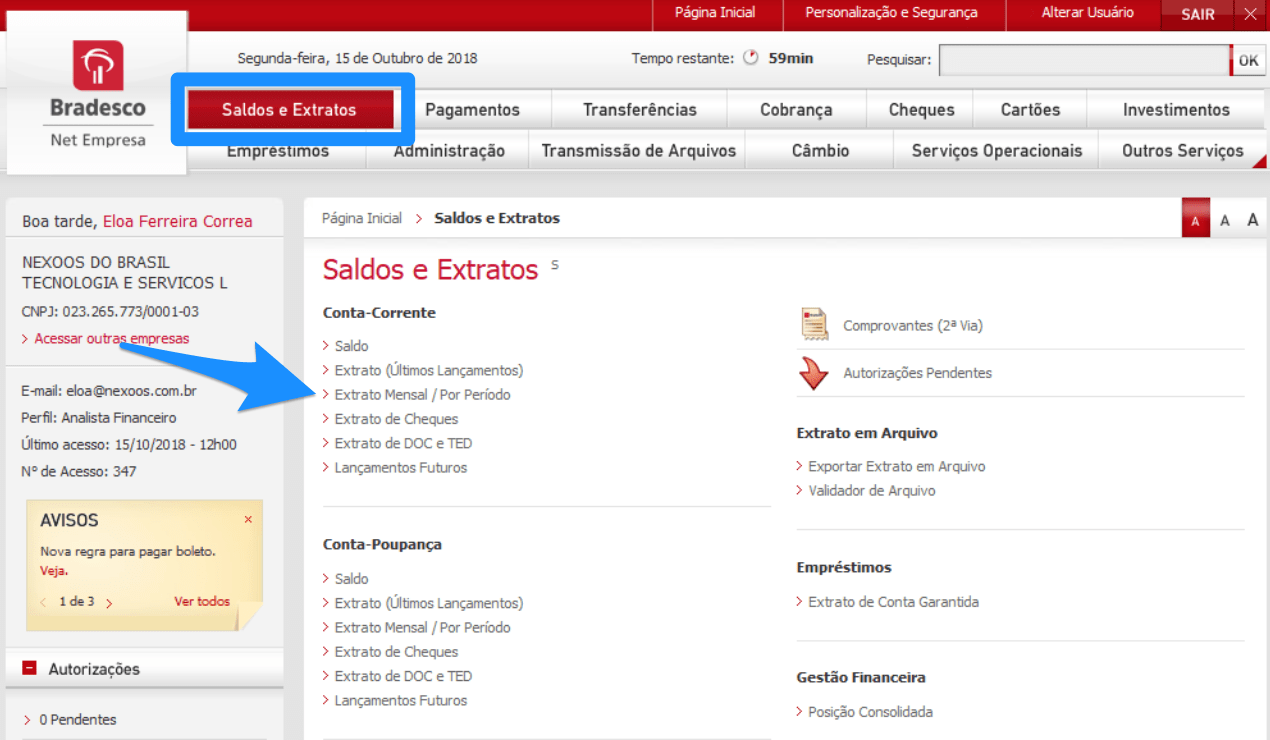The image size is (1270, 740).
Task: Open the Câmbio menu tab
Action: [x=820, y=151]
